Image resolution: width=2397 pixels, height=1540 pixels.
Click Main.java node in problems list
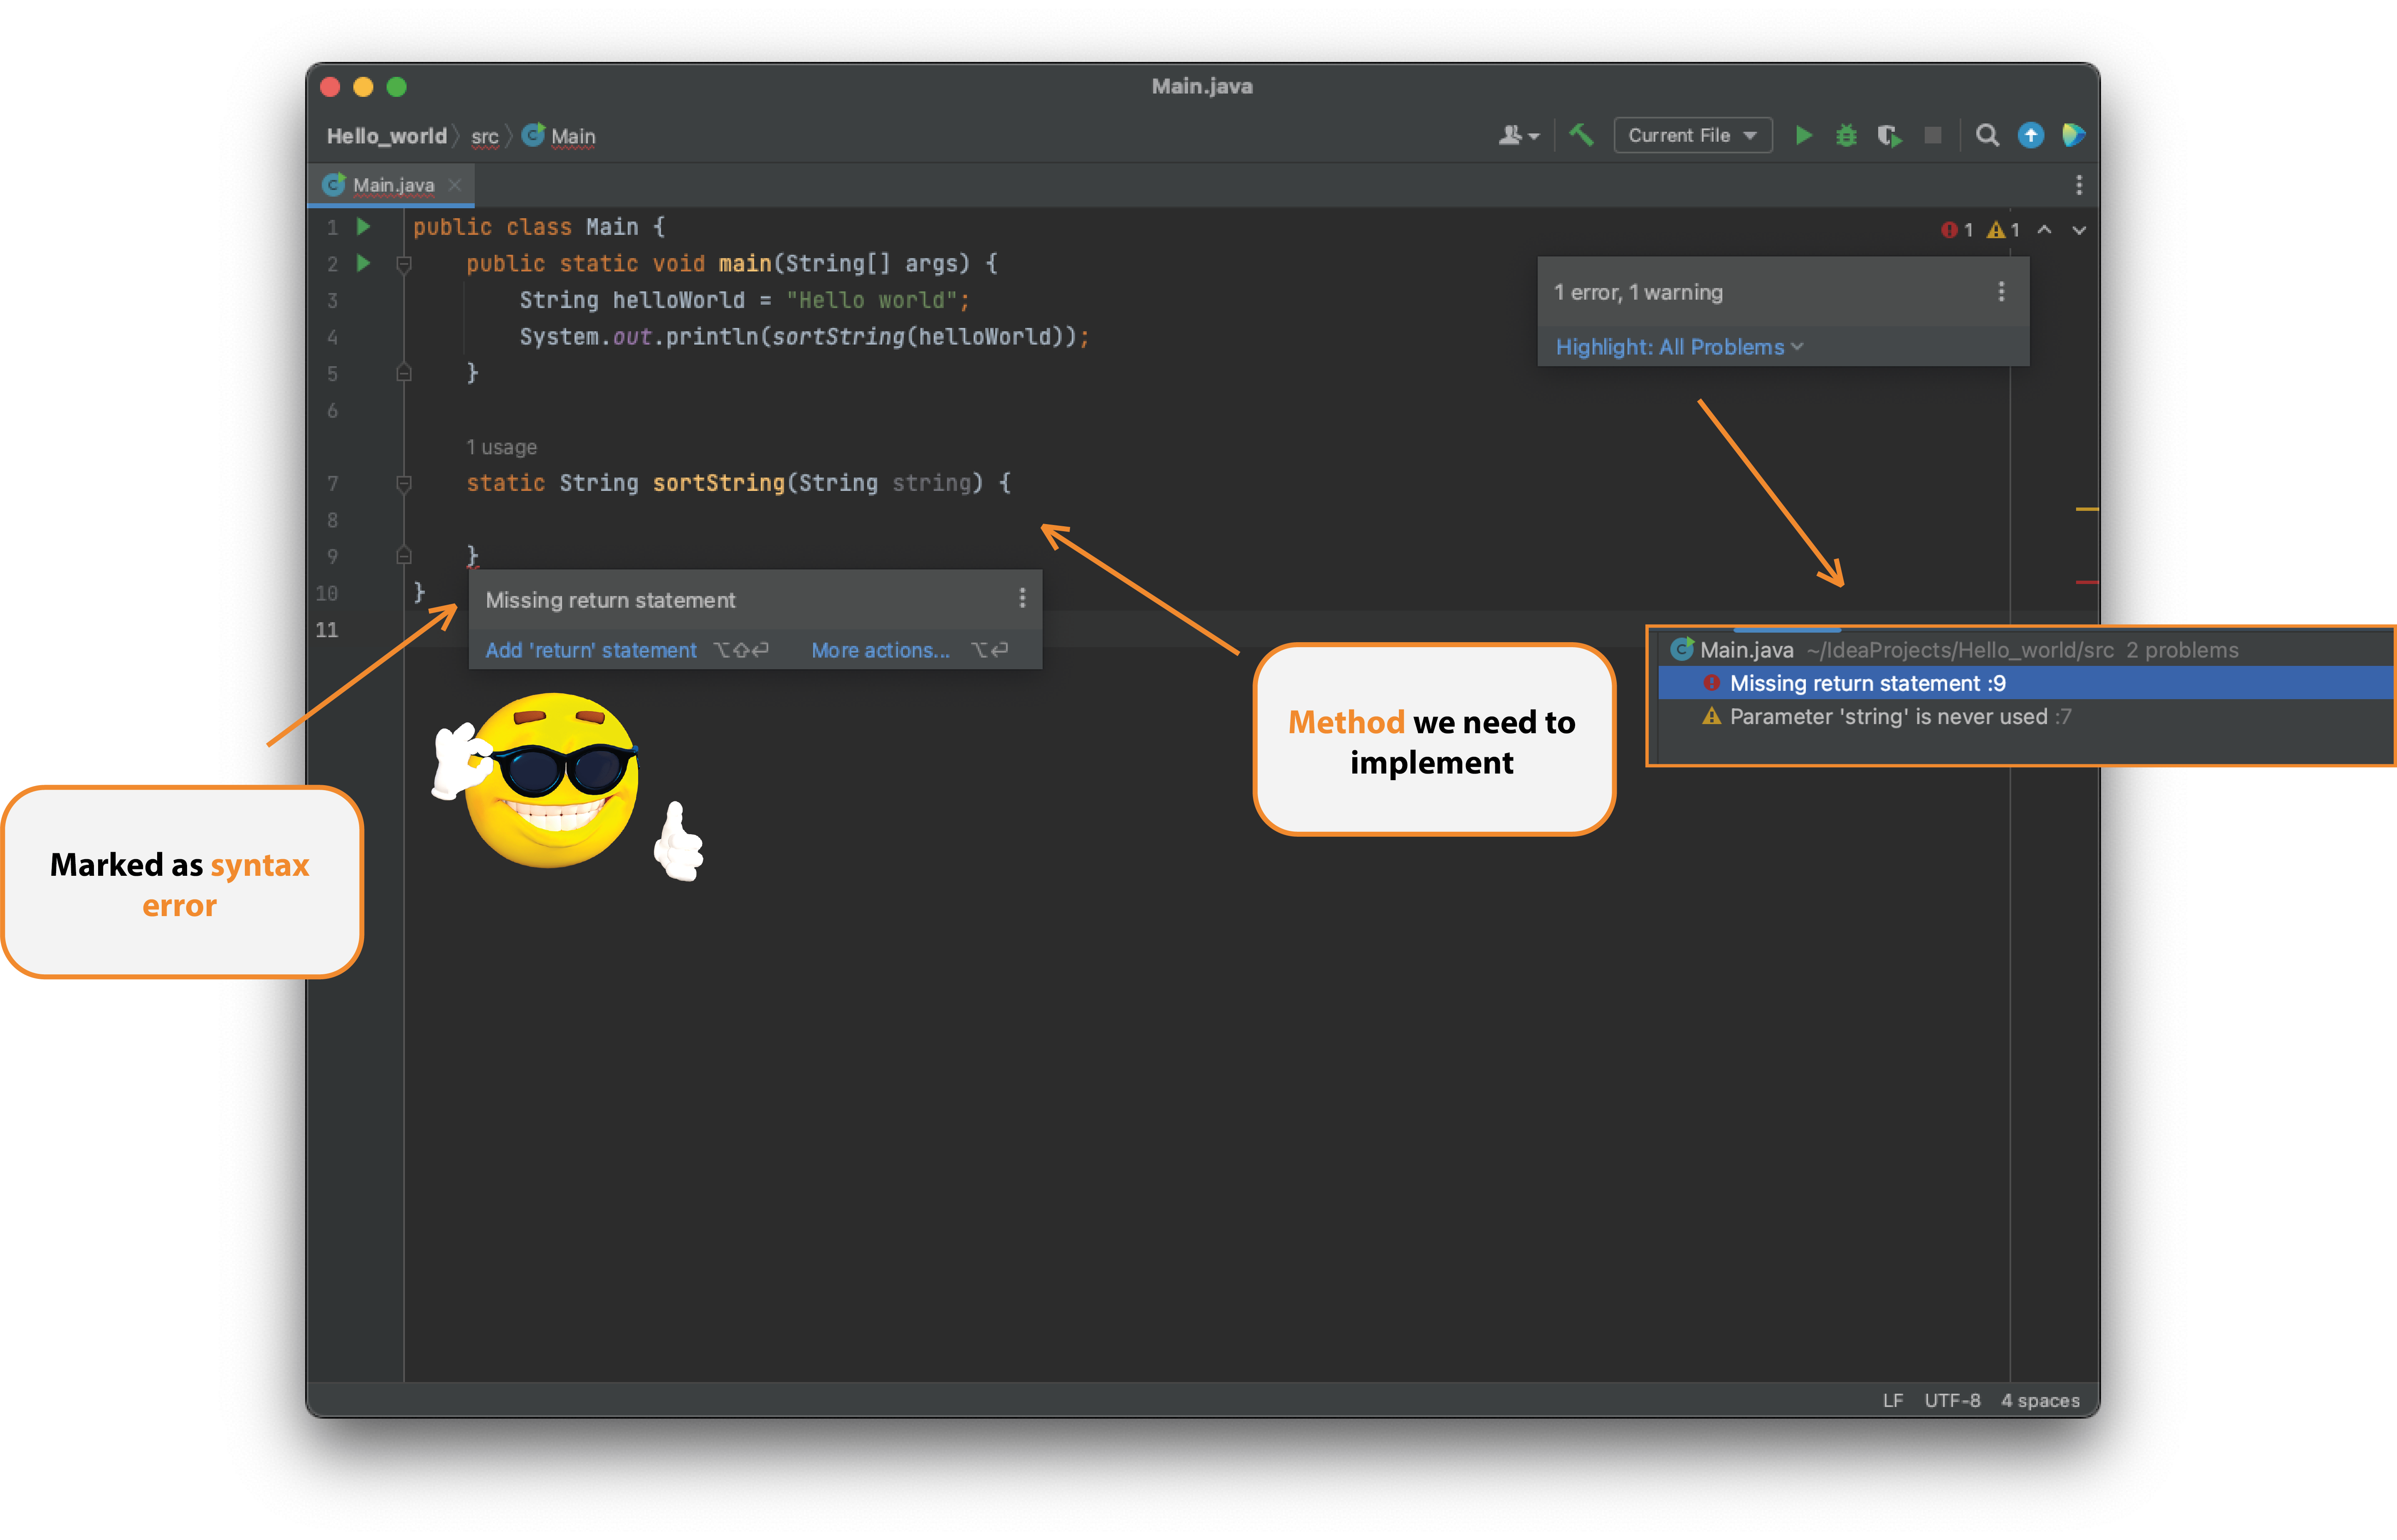tap(1746, 650)
